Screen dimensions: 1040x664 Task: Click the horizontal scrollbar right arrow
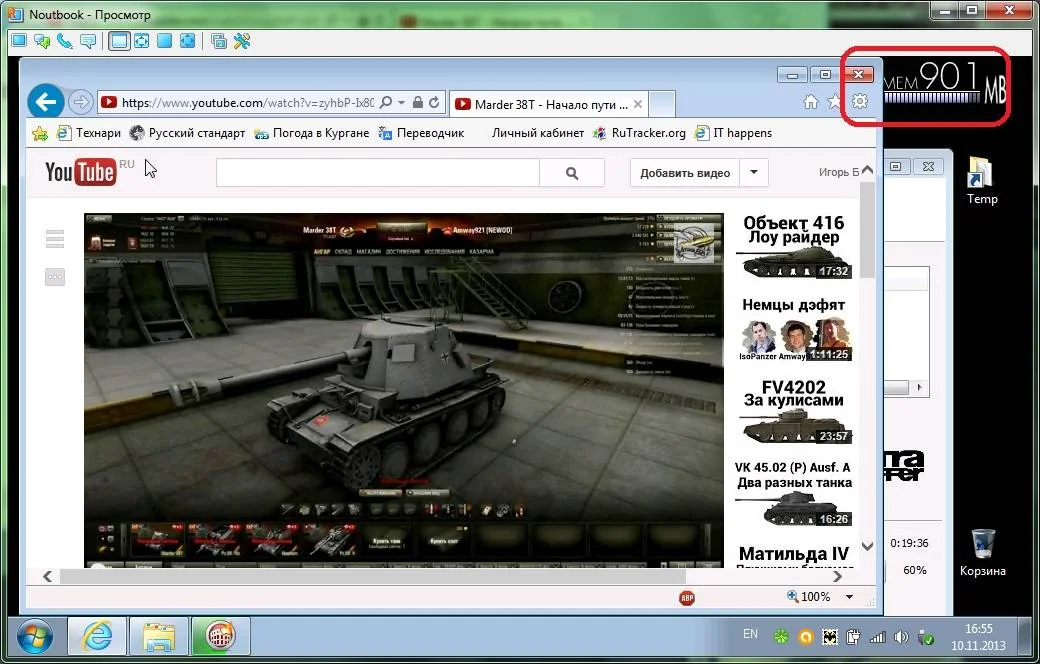[838, 576]
